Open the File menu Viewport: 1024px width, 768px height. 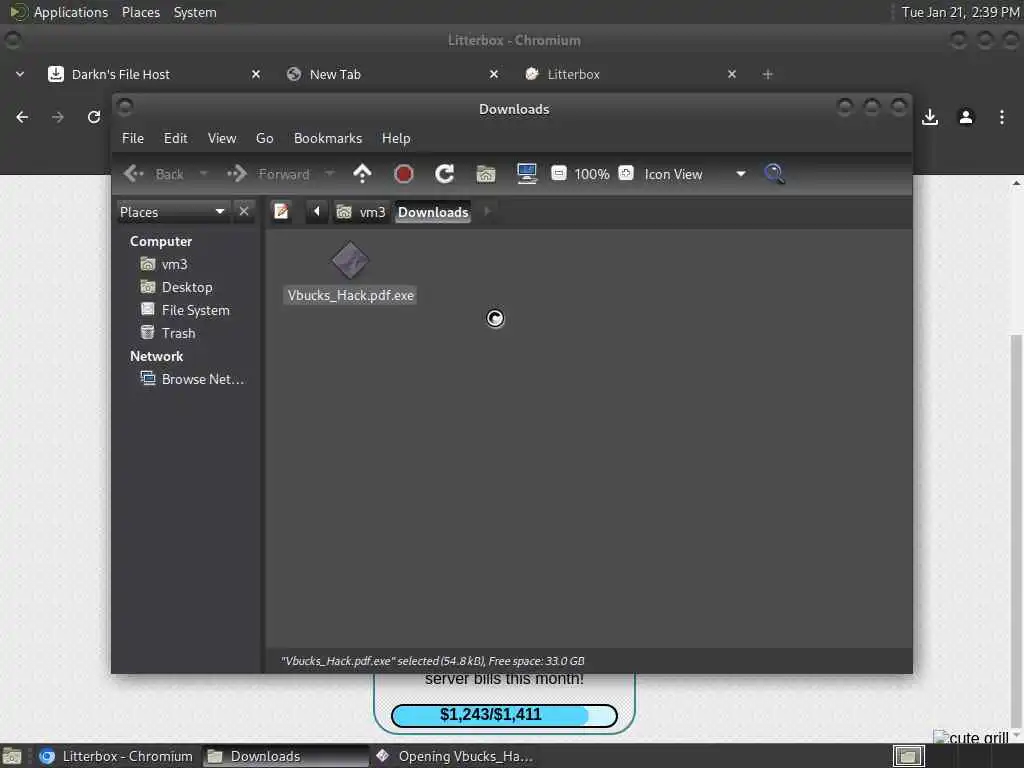click(133, 138)
